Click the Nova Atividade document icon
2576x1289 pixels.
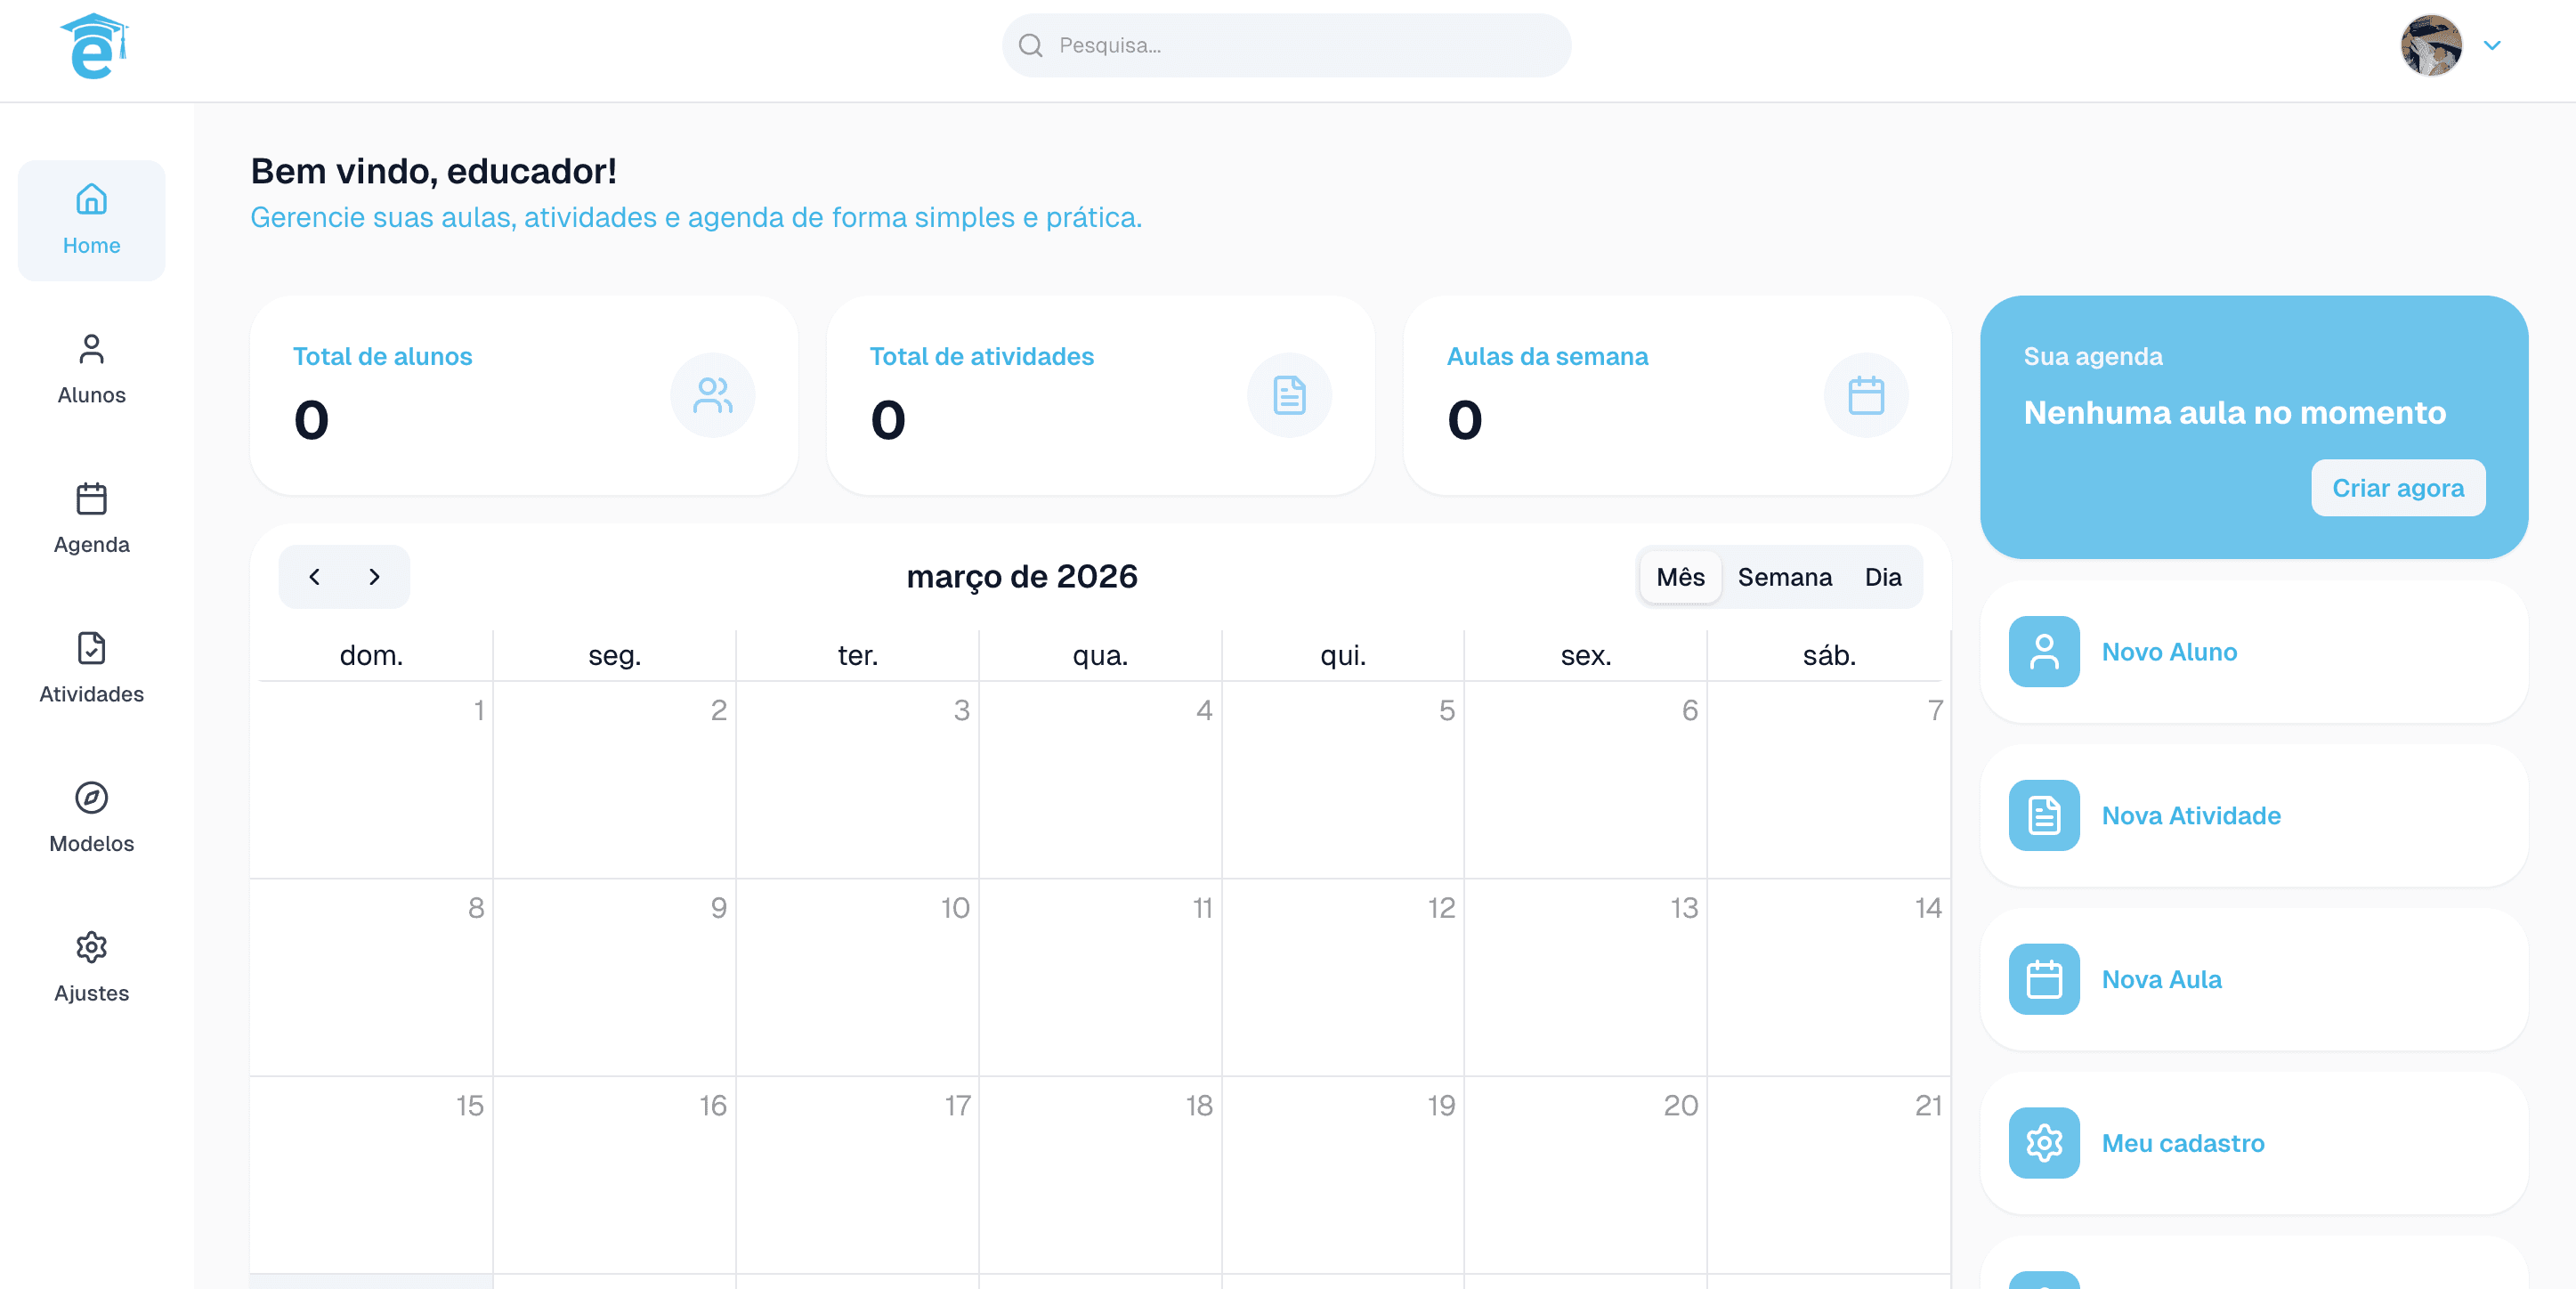[2044, 815]
